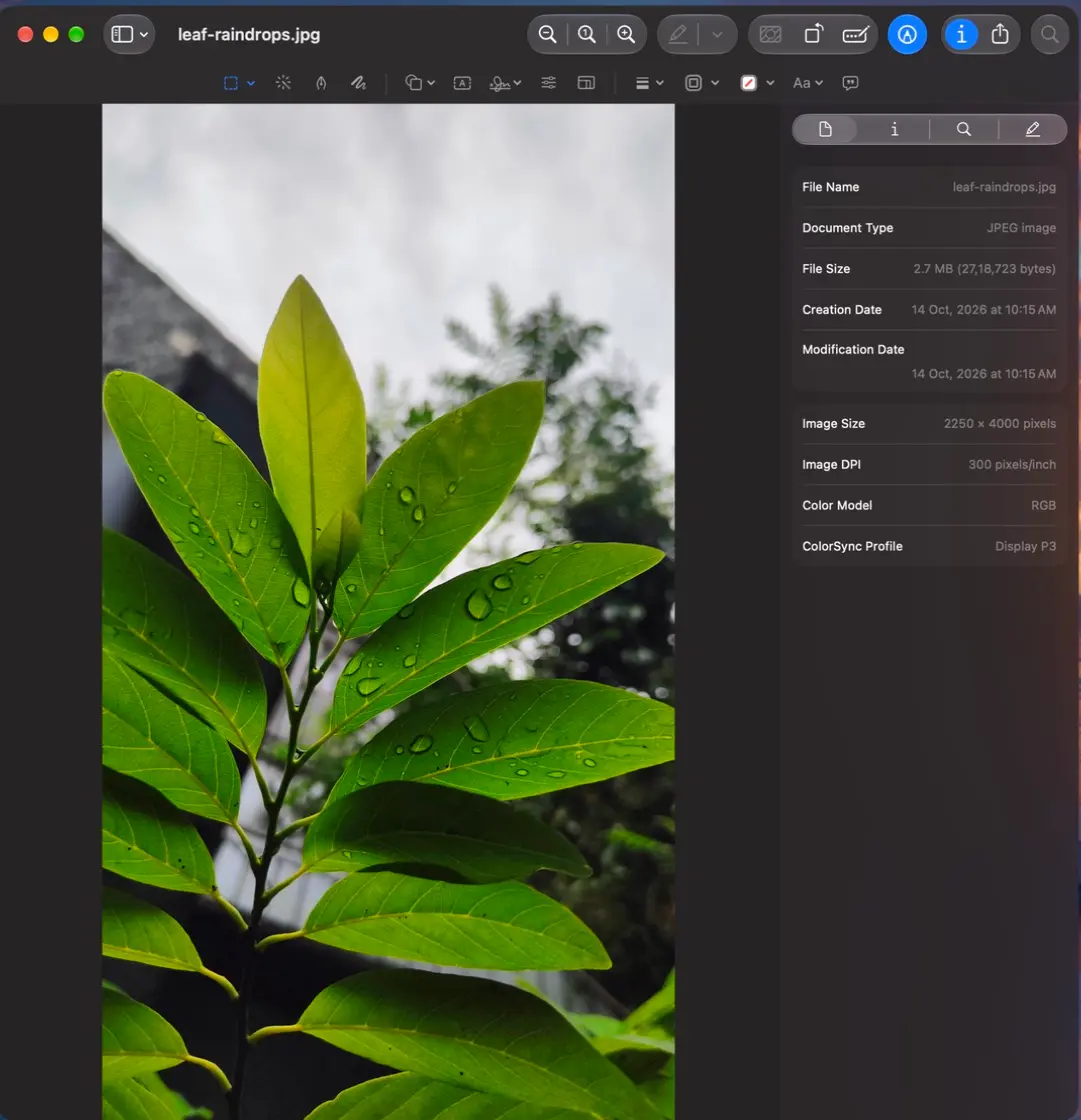
Task: Toggle the Inspector info button
Action: click(x=961, y=34)
